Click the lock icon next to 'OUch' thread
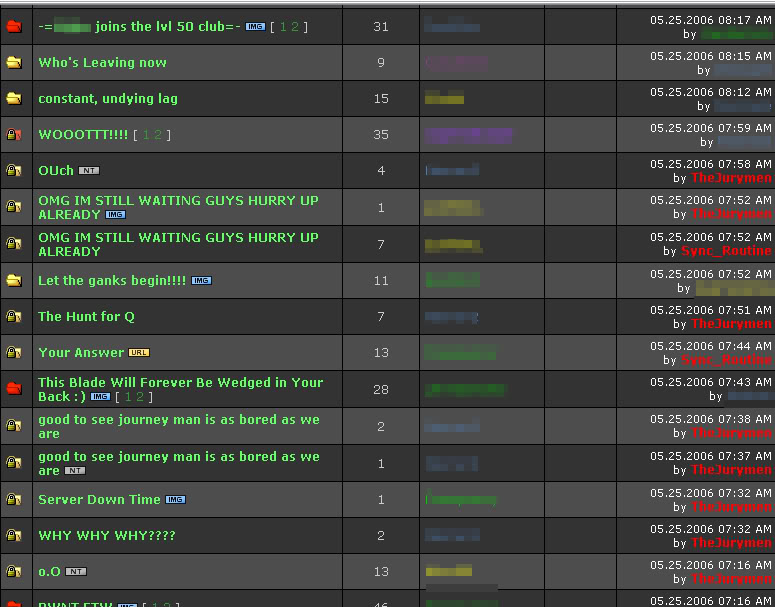Screen dimensions: 775x607 (x=14, y=171)
